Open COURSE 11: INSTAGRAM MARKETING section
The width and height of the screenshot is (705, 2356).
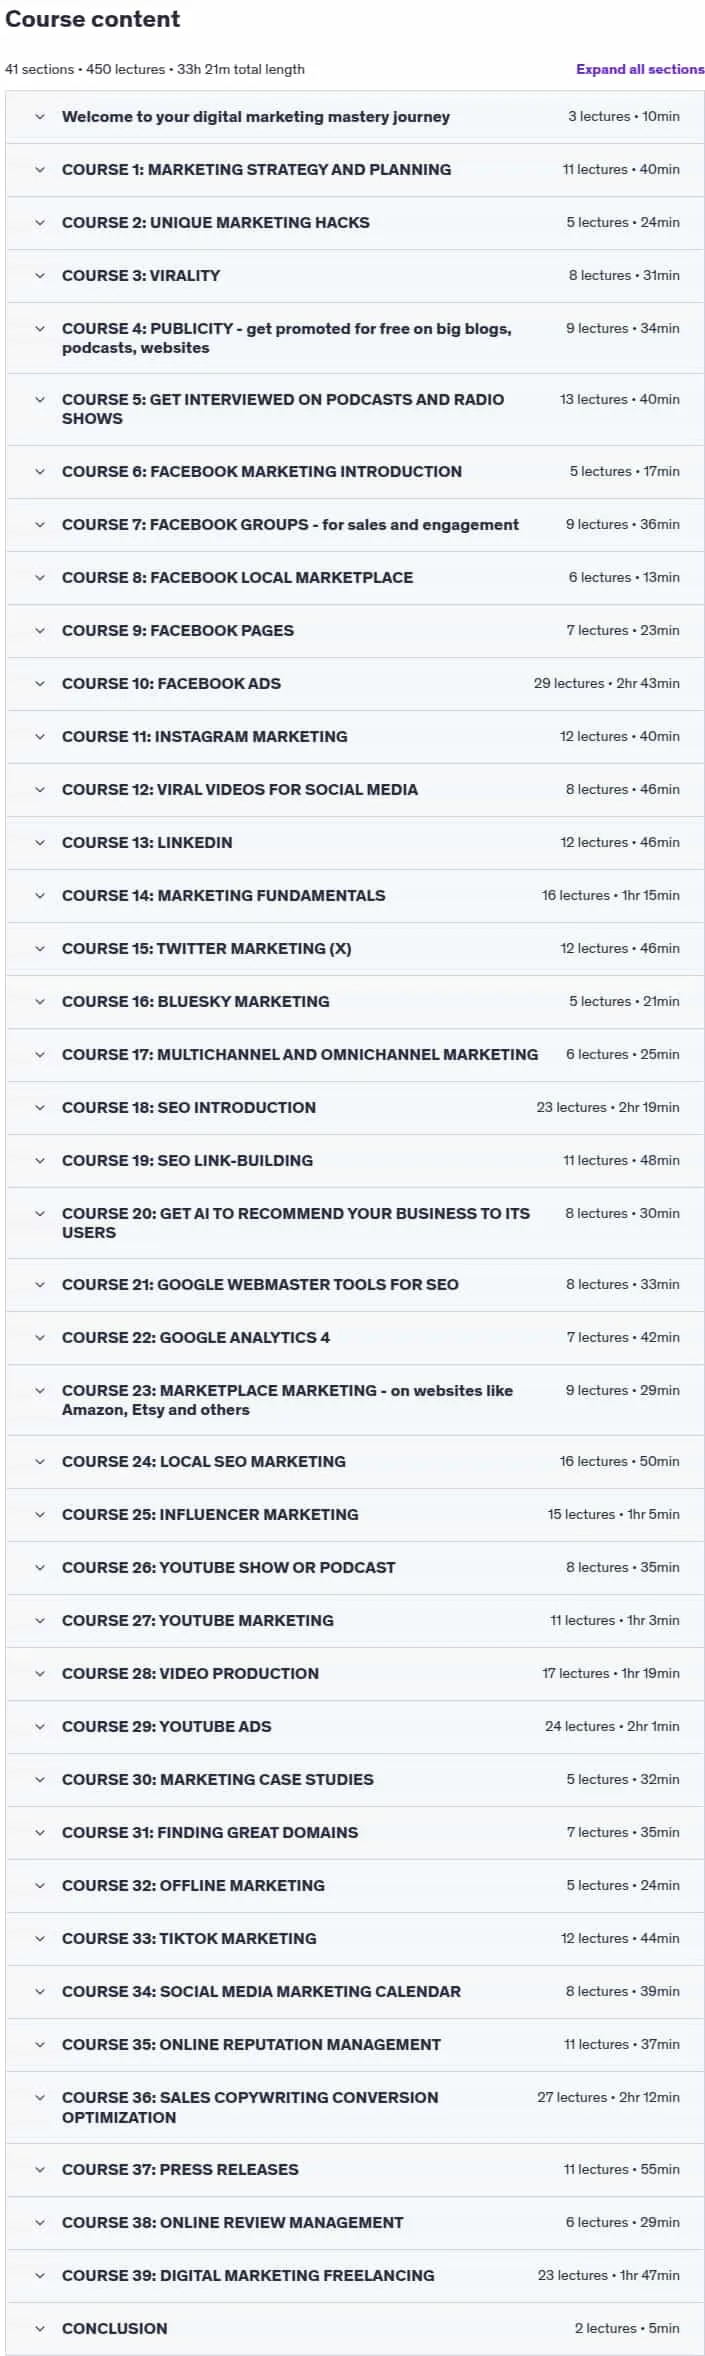[355, 737]
